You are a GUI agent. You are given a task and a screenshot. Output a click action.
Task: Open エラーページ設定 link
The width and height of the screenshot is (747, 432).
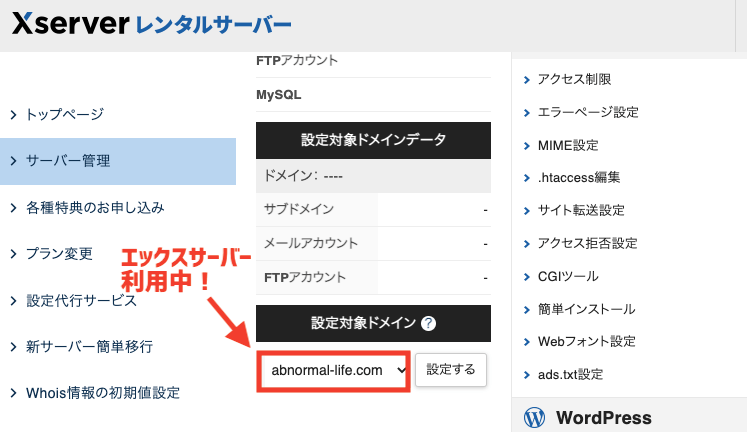(588, 112)
